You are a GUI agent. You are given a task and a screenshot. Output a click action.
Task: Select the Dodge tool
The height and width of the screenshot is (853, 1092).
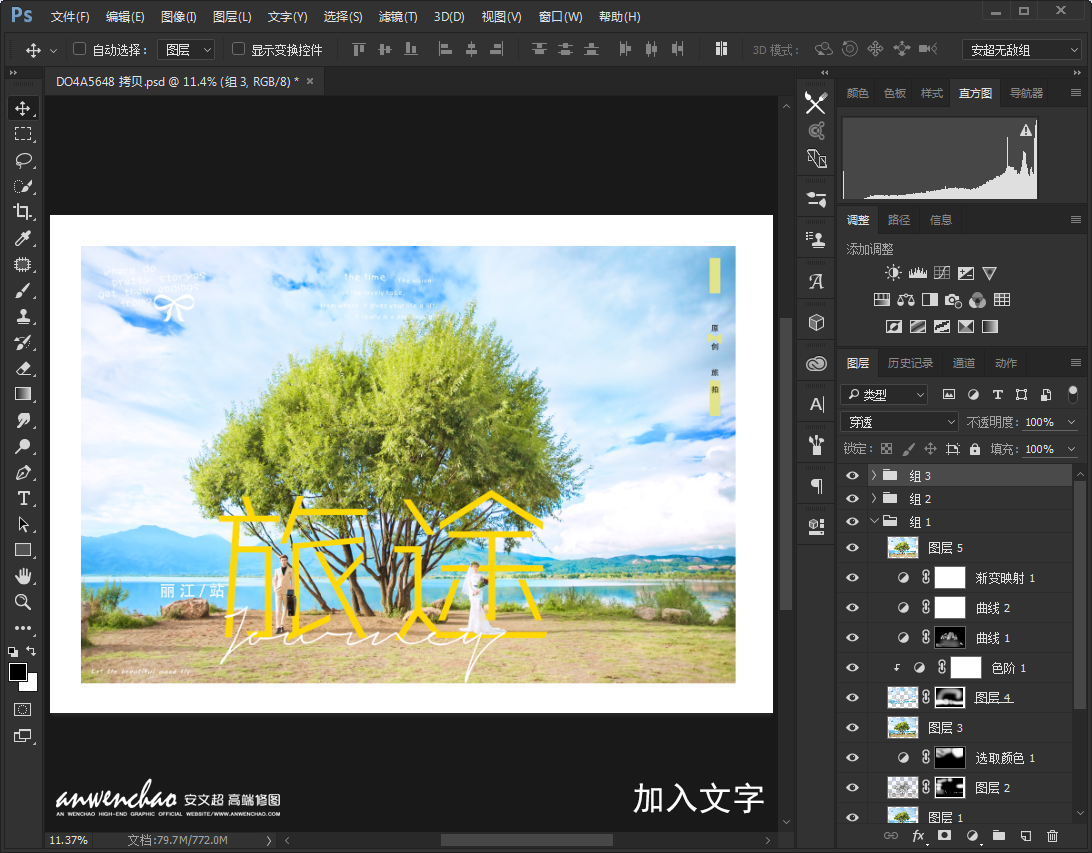(x=23, y=446)
